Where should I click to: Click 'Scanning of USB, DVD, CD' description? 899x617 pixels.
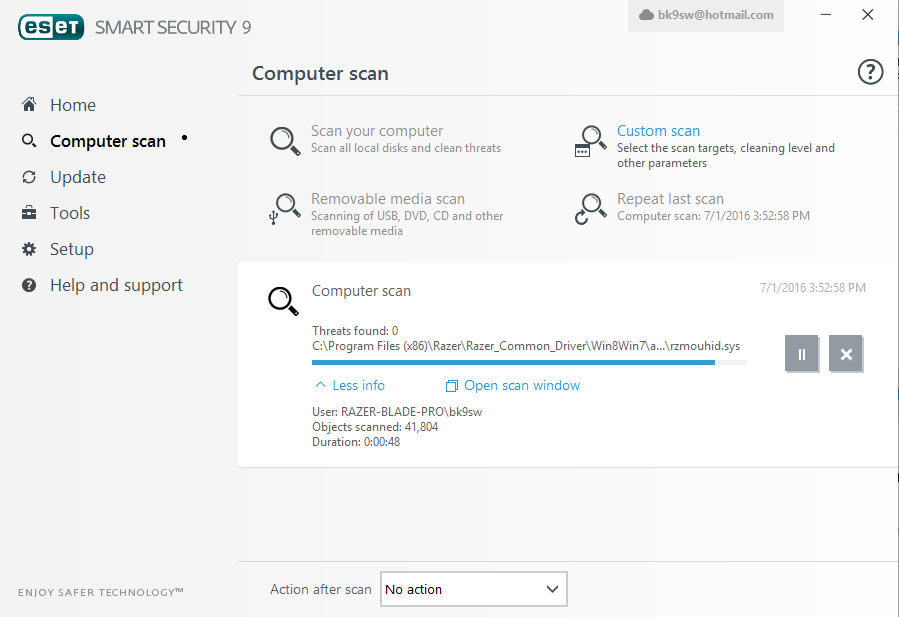click(407, 223)
